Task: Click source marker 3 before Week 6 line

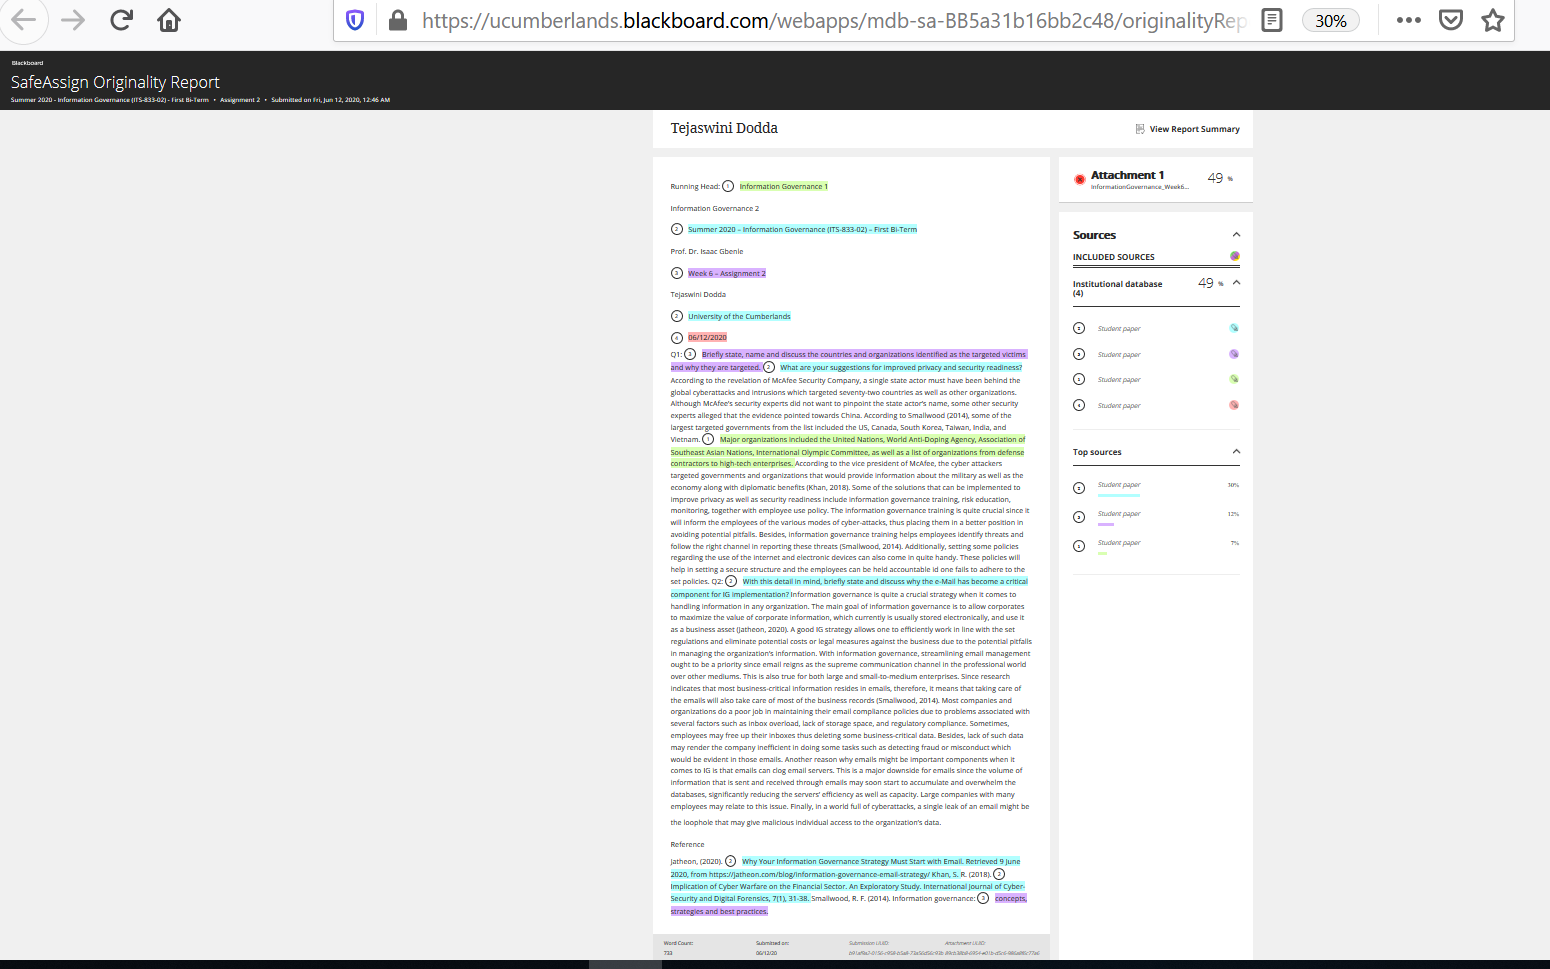Action: coord(677,273)
